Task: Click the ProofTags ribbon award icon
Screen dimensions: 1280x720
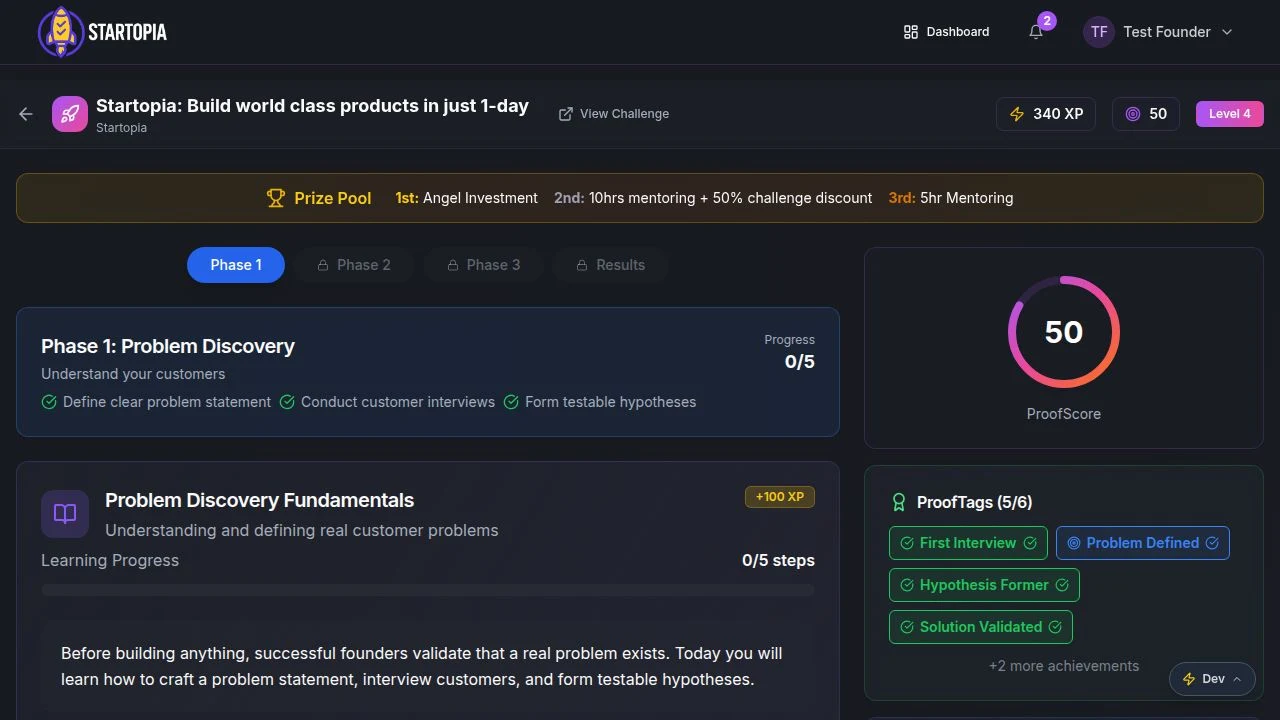Action: [898, 502]
